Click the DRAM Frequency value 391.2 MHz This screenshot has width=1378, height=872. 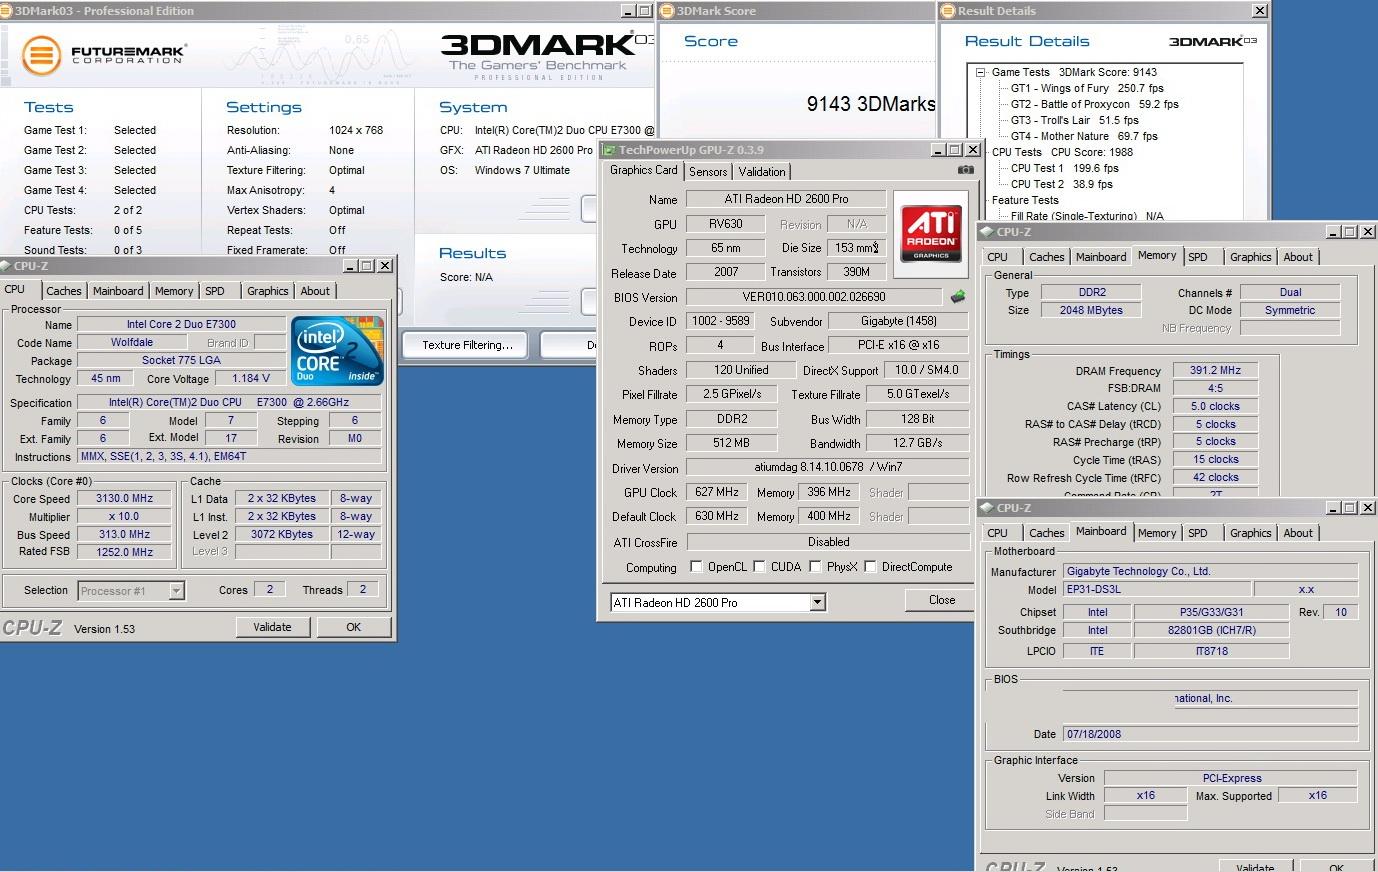click(1215, 370)
